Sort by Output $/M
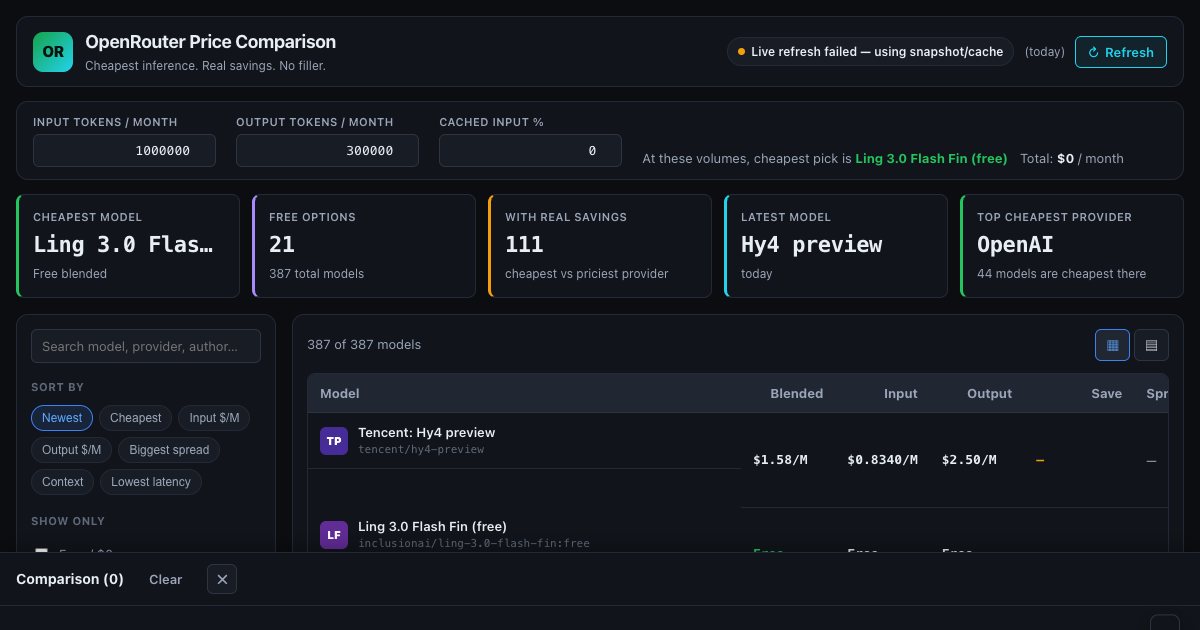The width and height of the screenshot is (1200, 630). (x=71, y=450)
